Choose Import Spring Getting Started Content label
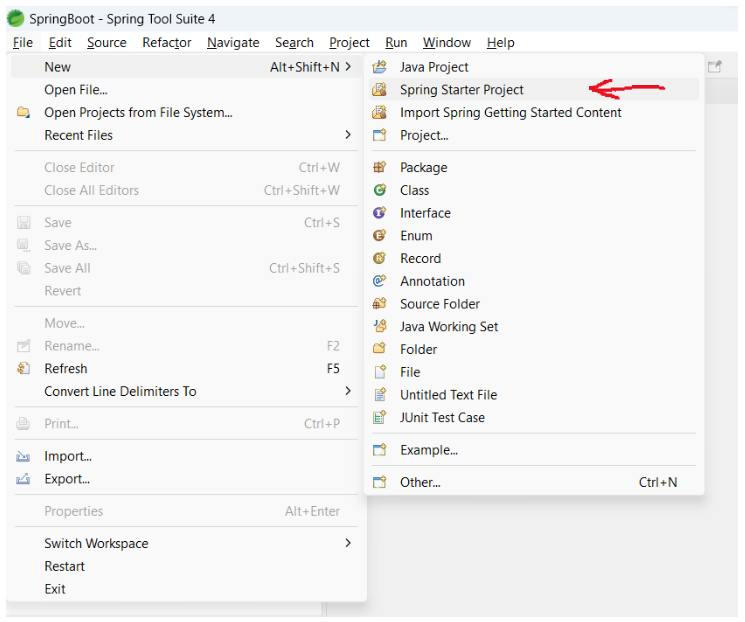The image size is (745, 622). click(x=511, y=113)
